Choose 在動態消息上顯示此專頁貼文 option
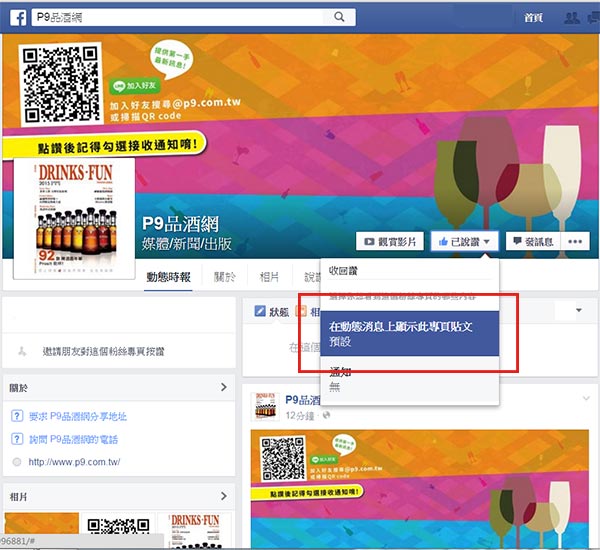This screenshot has width=600, height=550. (x=409, y=334)
